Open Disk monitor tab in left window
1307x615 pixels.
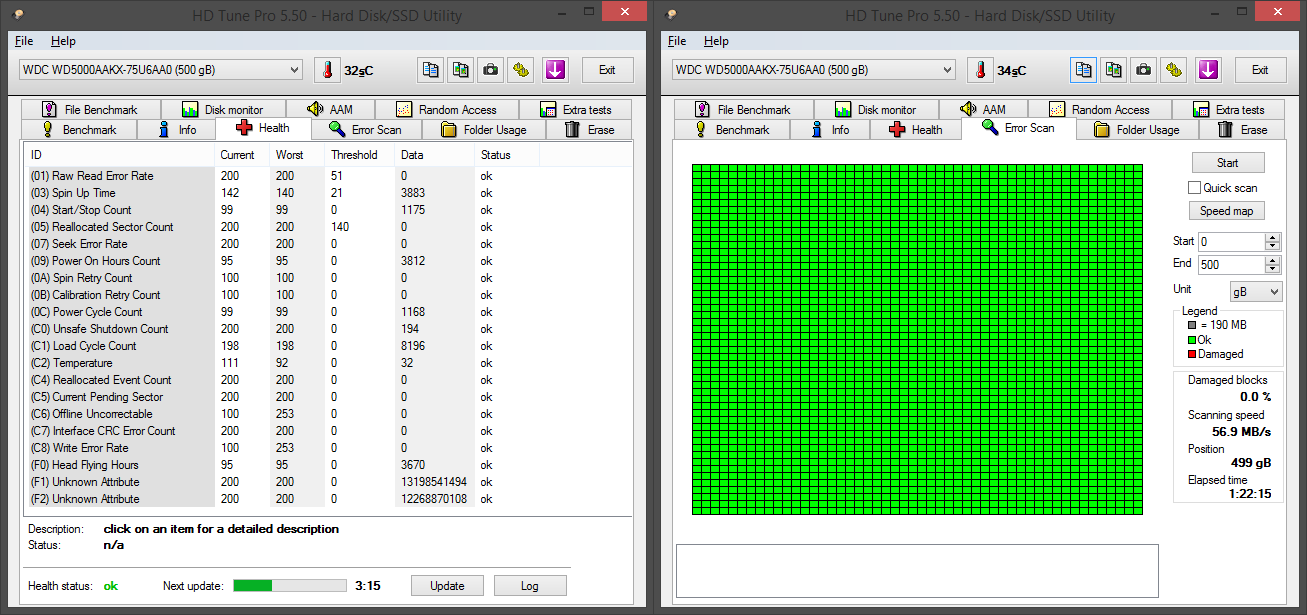223,109
